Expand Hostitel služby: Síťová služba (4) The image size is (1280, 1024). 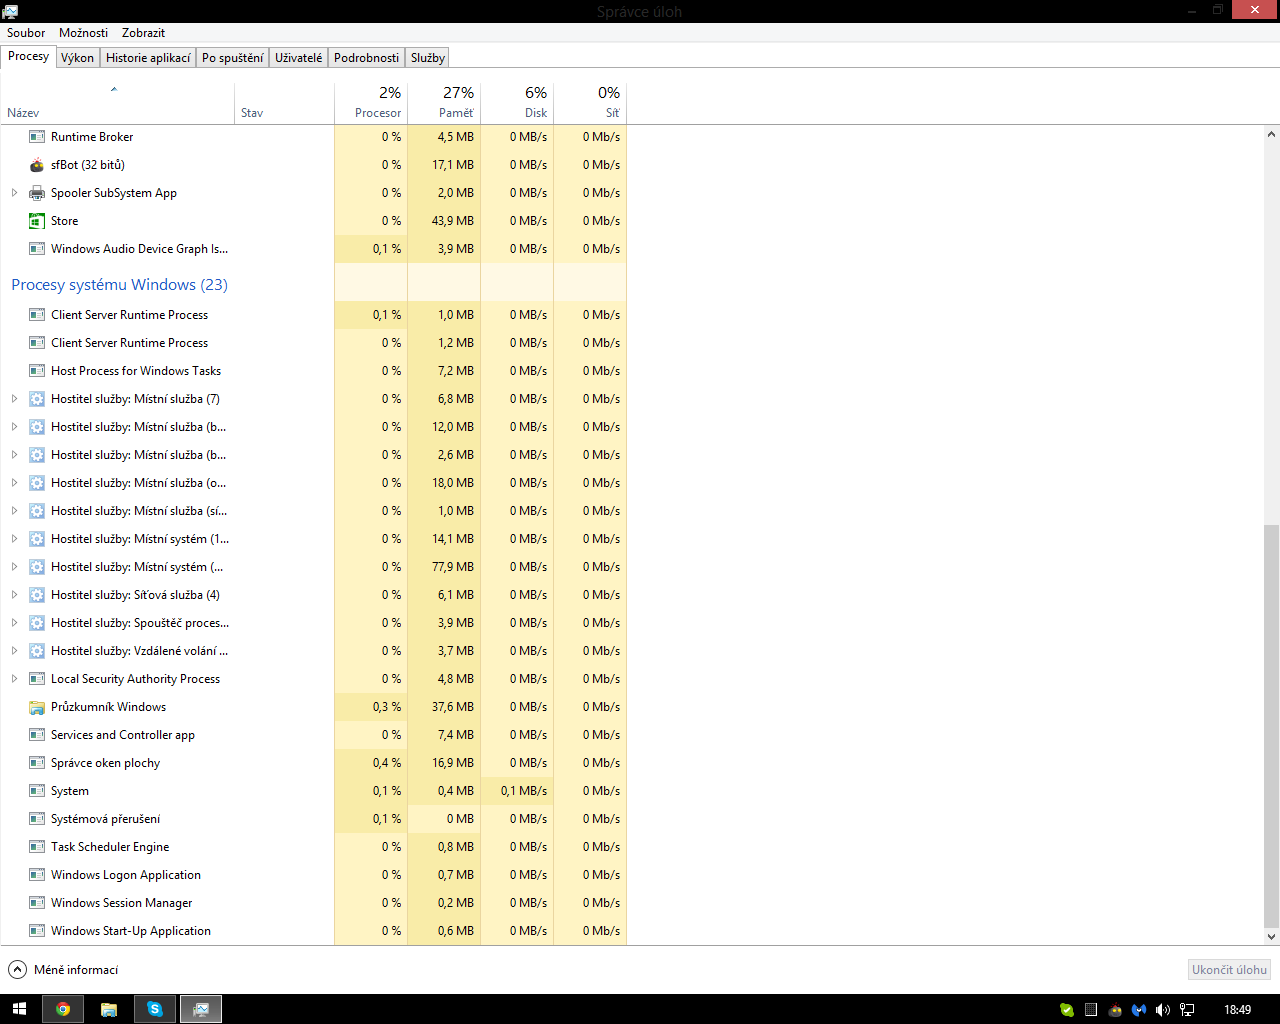click(x=14, y=595)
